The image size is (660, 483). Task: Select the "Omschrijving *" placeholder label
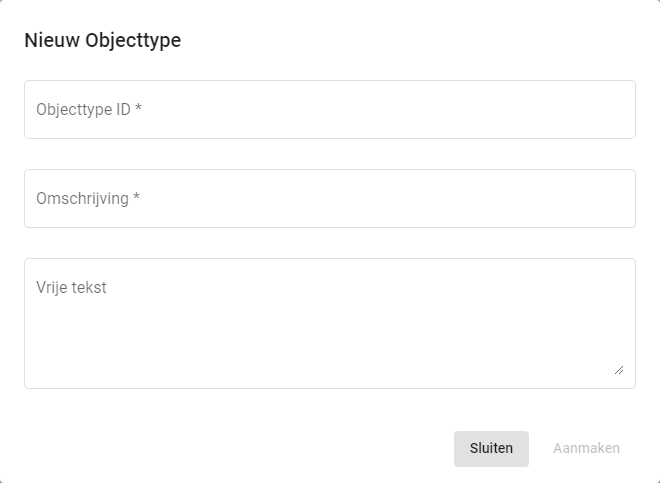(x=88, y=198)
